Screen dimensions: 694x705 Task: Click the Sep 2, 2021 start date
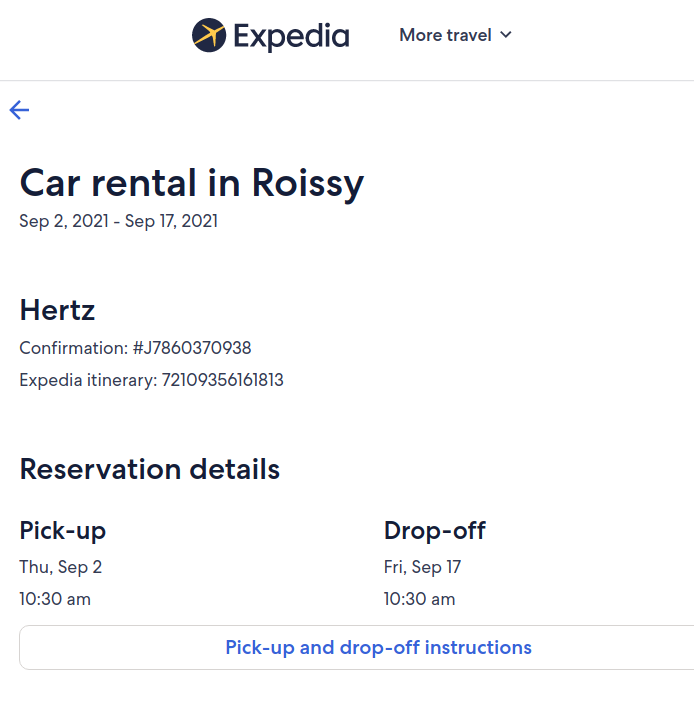click(x=64, y=221)
